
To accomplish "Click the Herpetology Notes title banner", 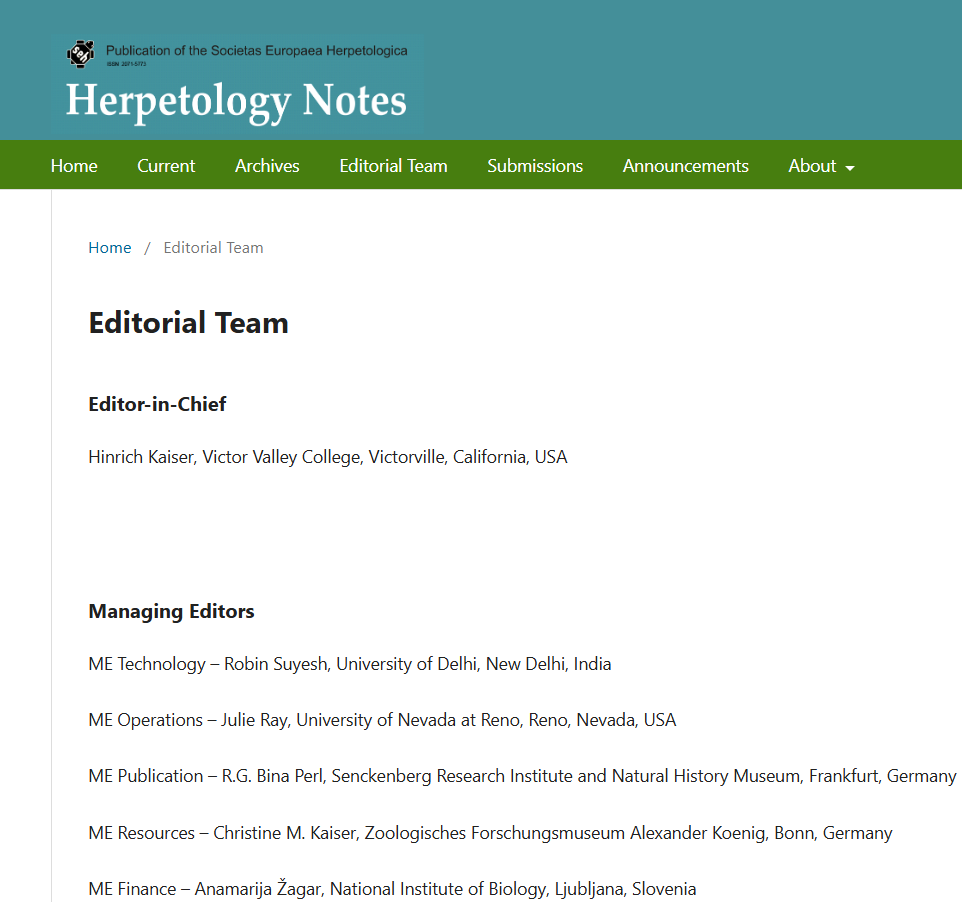I will [x=236, y=100].
